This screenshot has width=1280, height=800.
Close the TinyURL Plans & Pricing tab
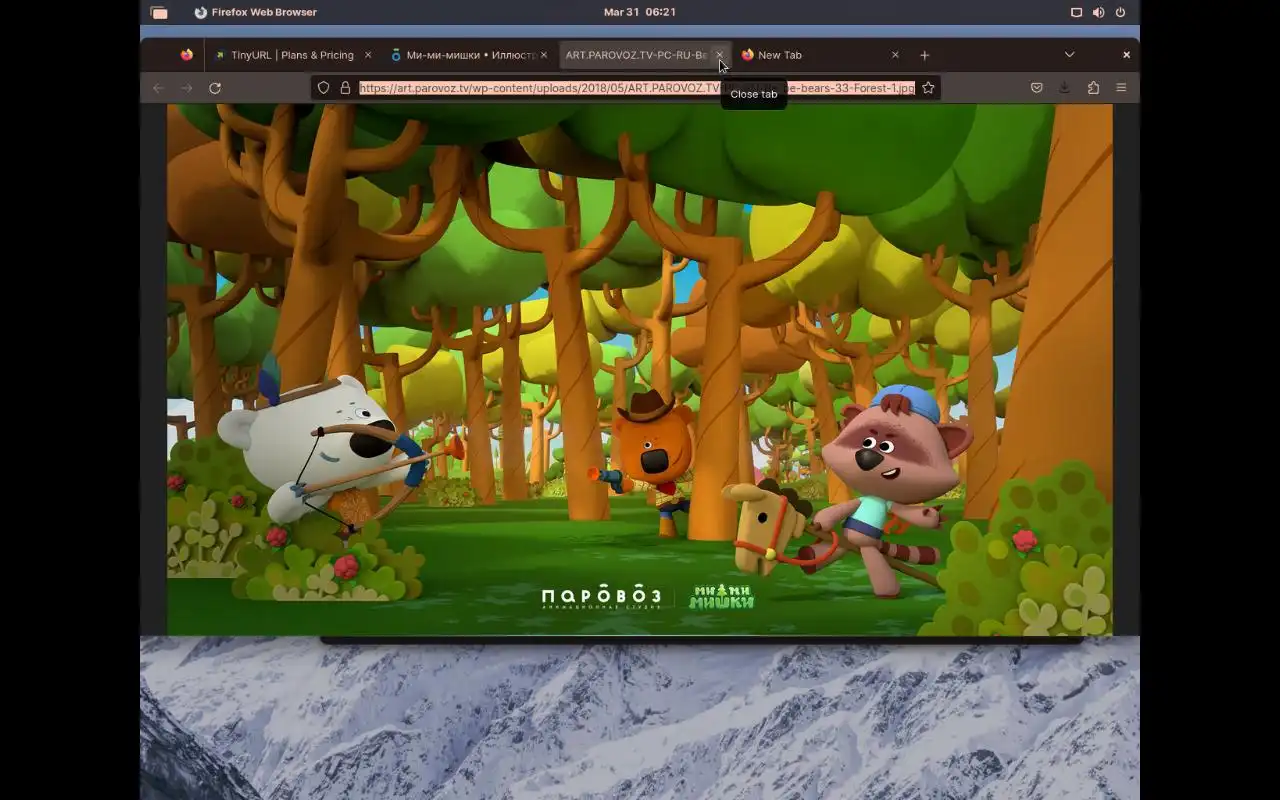pyautogui.click(x=368, y=55)
